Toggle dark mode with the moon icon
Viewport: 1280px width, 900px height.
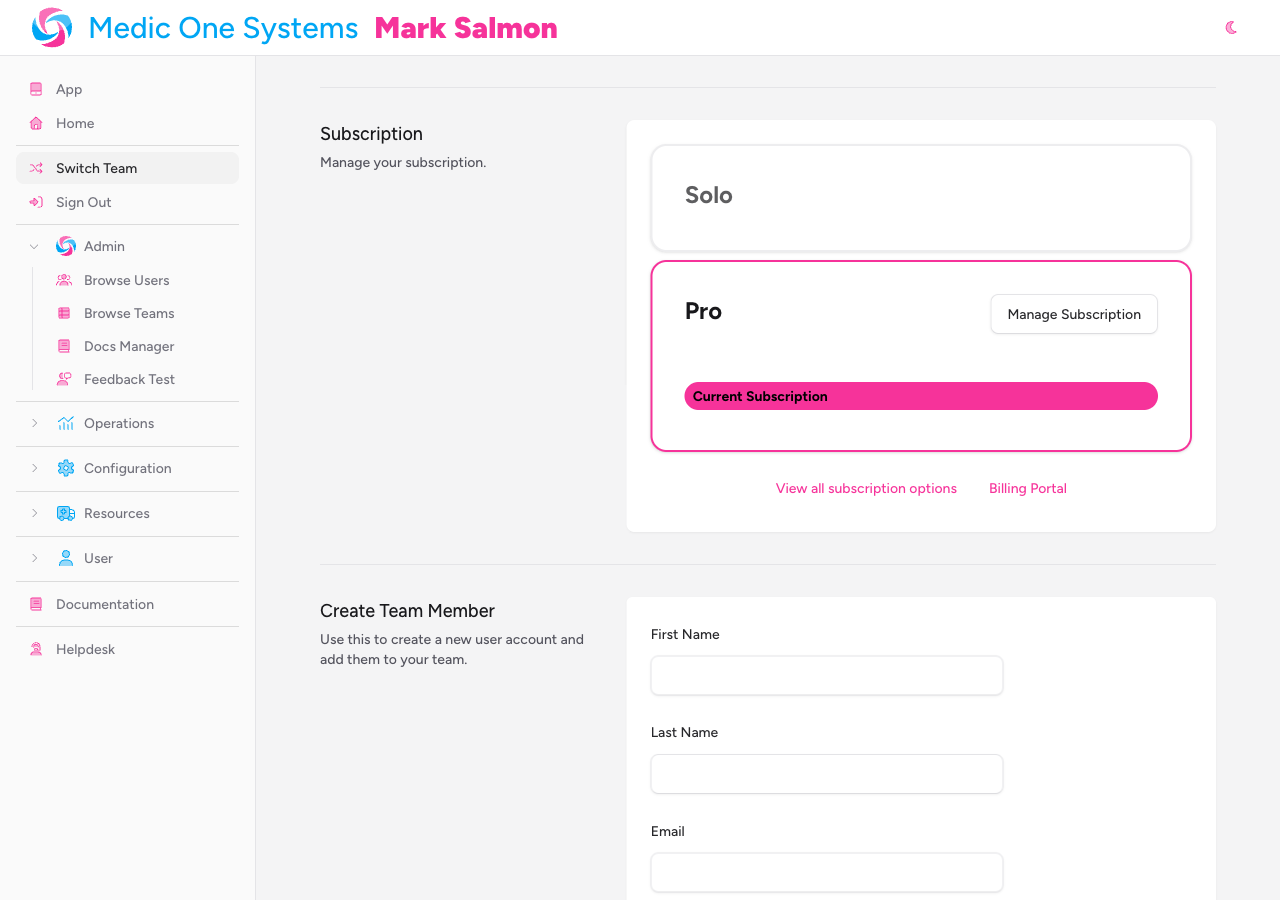[1230, 28]
